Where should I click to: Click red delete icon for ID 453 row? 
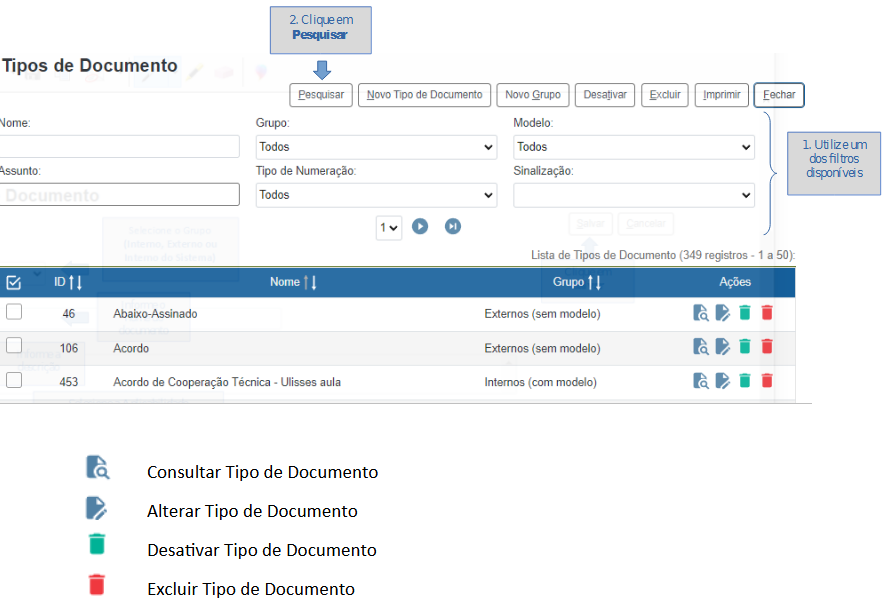pyautogui.click(x=767, y=381)
